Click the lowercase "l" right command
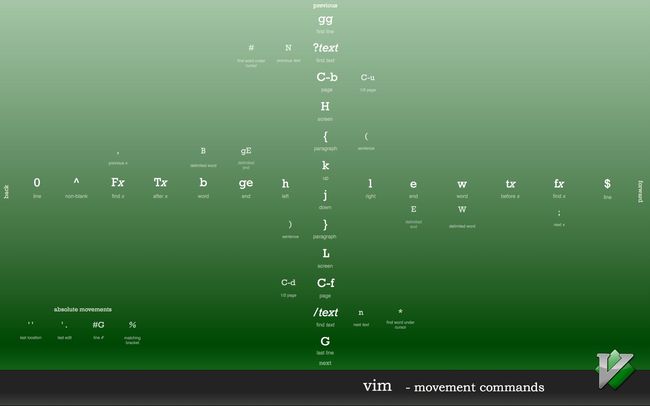 370,184
